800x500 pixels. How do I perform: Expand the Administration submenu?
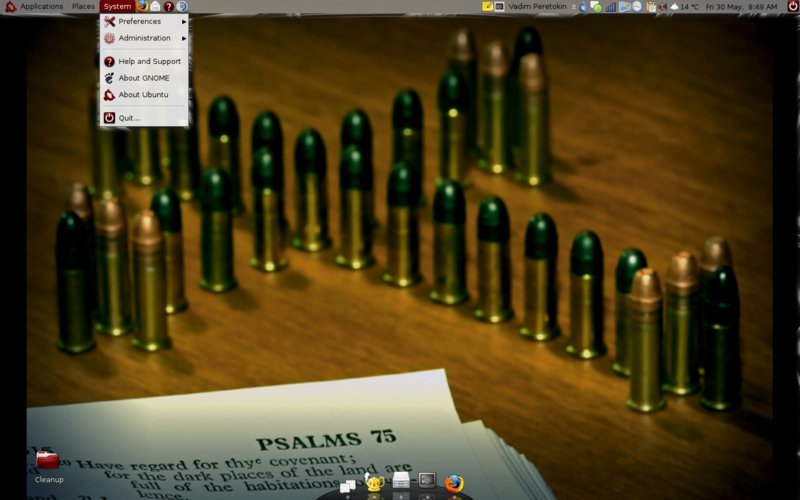point(145,38)
